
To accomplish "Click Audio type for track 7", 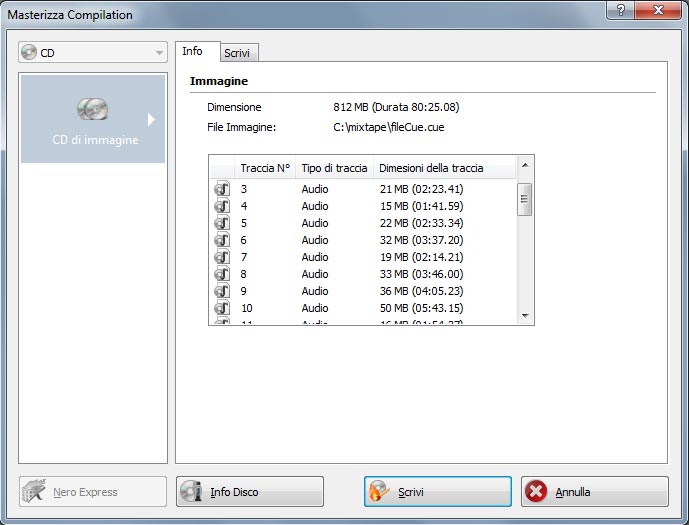I will [x=315, y=257].
